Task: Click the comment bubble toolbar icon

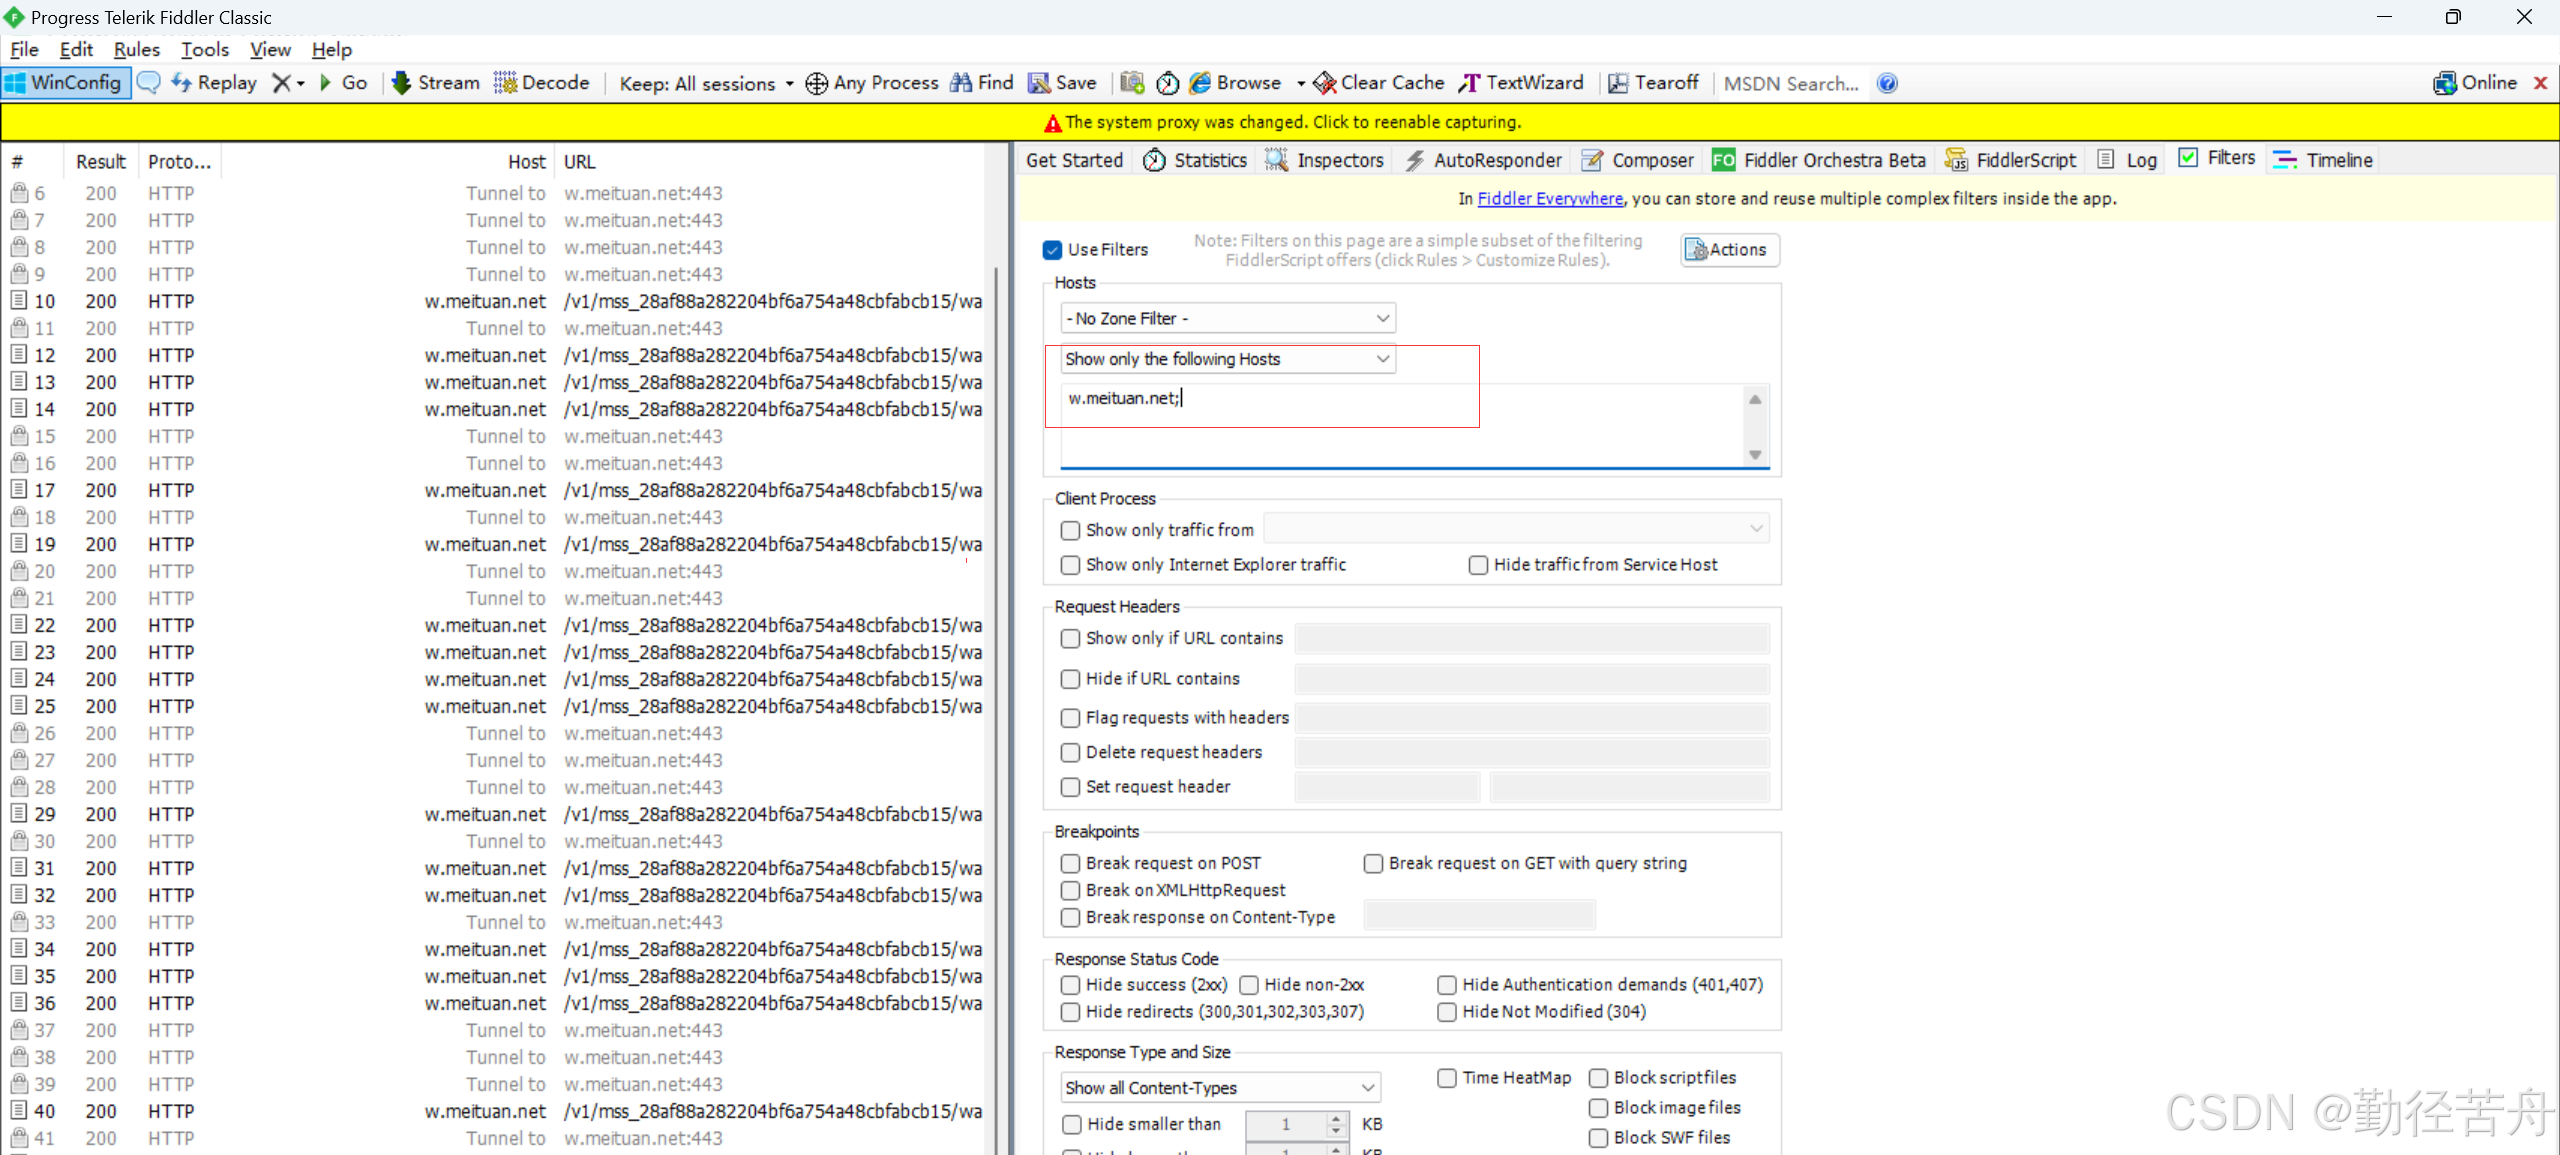Action: [148, 83]
